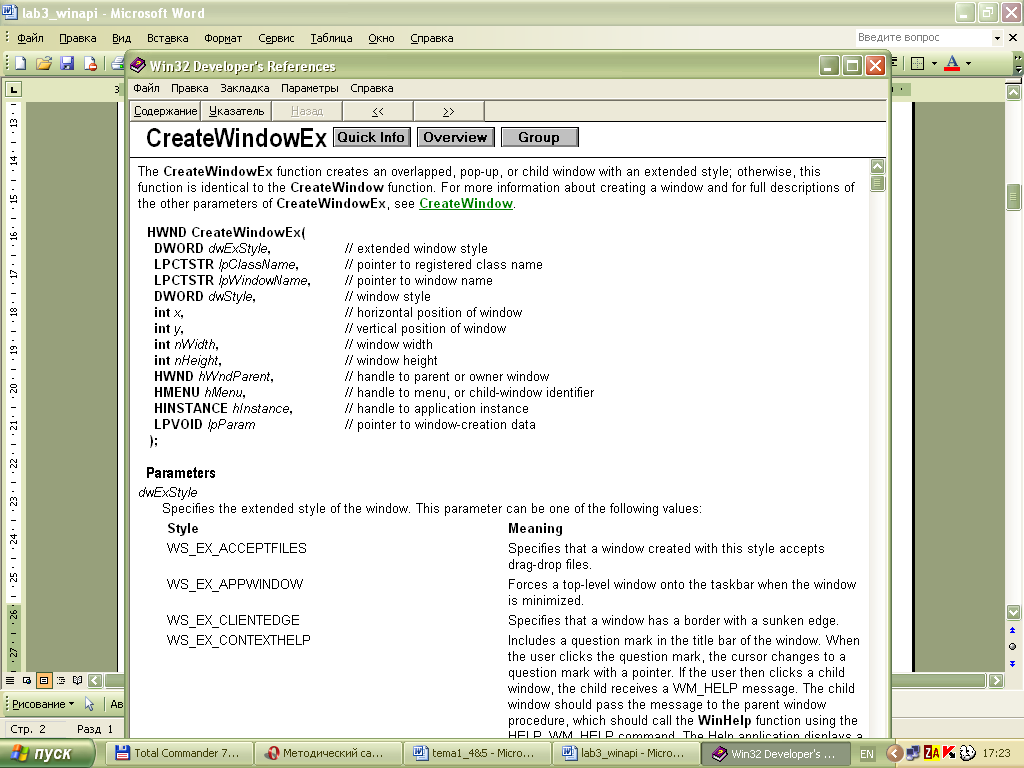
Task: Toggle the Print Layout view icon
Action: click(x=44, y=680)
